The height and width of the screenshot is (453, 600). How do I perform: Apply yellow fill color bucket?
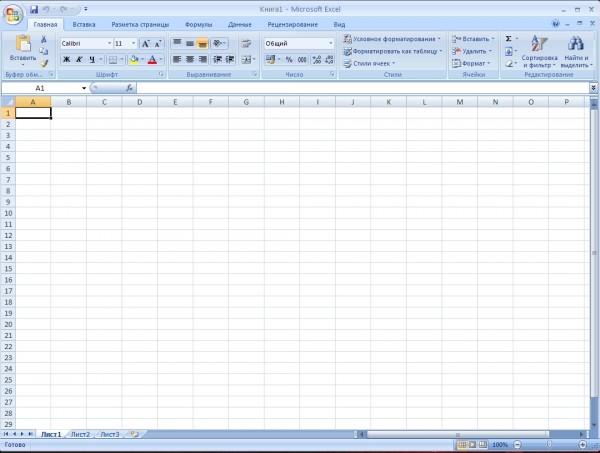[134, 59]
